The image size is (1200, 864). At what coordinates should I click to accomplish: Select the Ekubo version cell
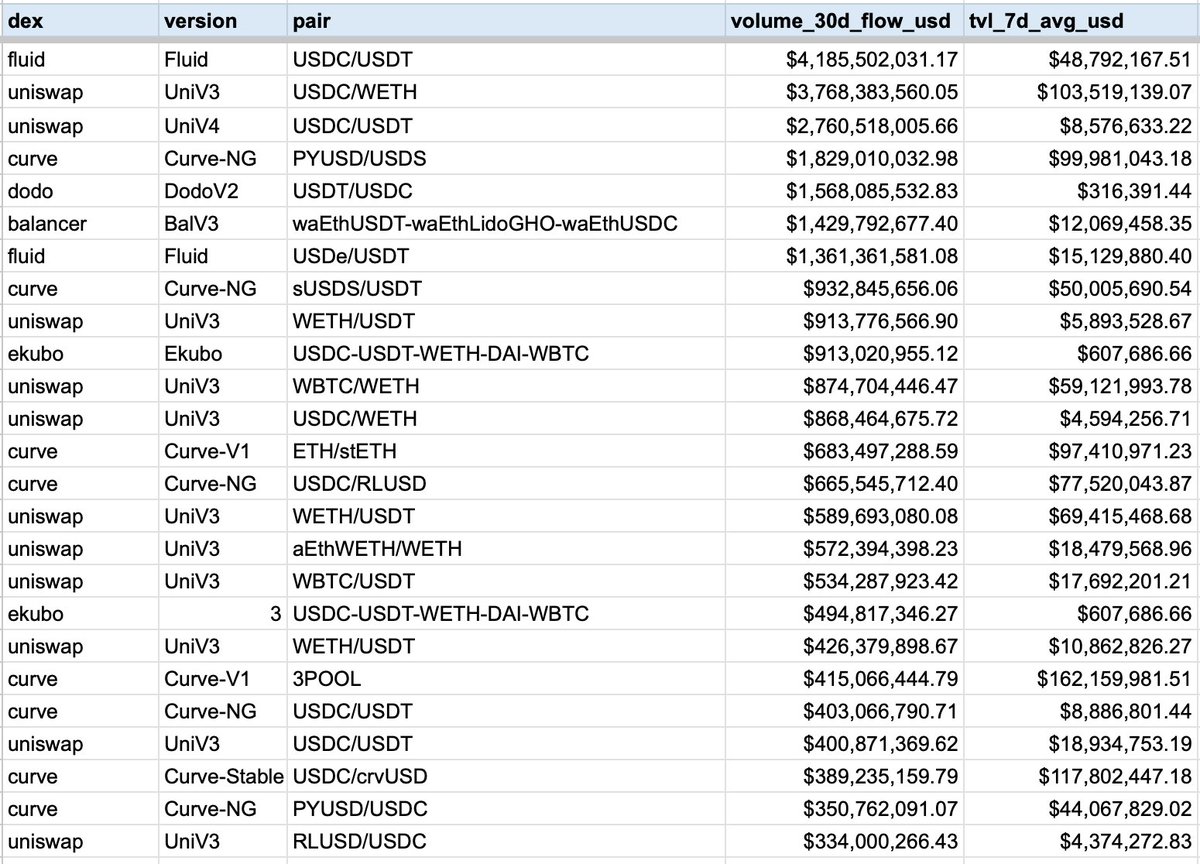[x=223, y=353]
